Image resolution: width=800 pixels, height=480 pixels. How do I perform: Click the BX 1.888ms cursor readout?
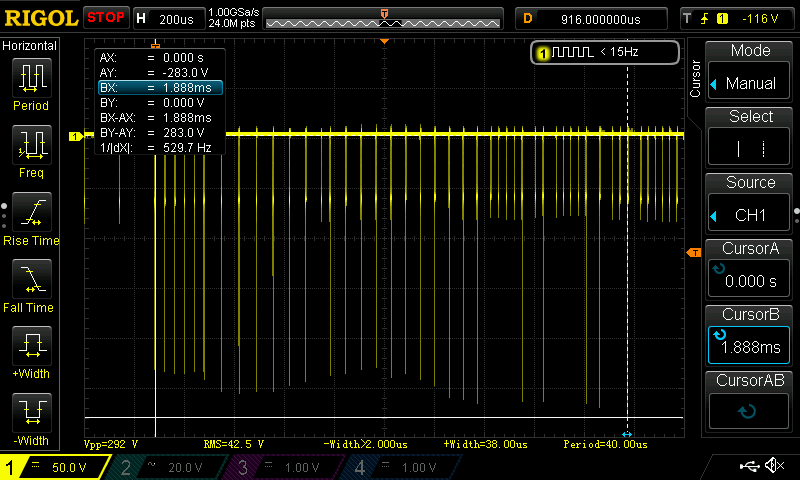pyautogui.click(x=160, y=88)
